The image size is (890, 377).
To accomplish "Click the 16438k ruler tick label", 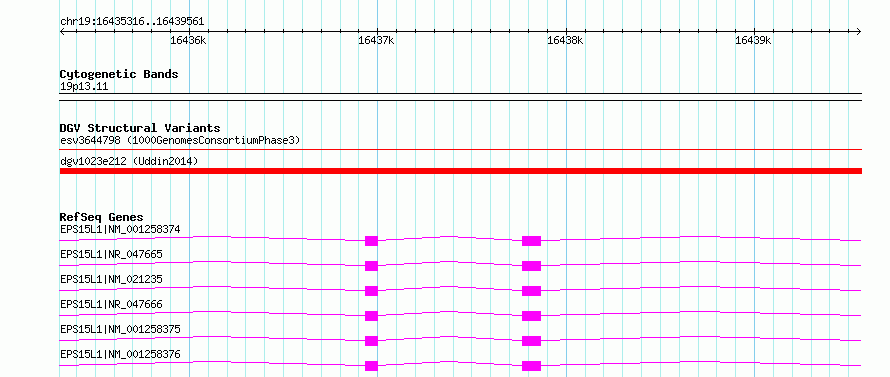I will pyautogui.click(x=565, y=40).
